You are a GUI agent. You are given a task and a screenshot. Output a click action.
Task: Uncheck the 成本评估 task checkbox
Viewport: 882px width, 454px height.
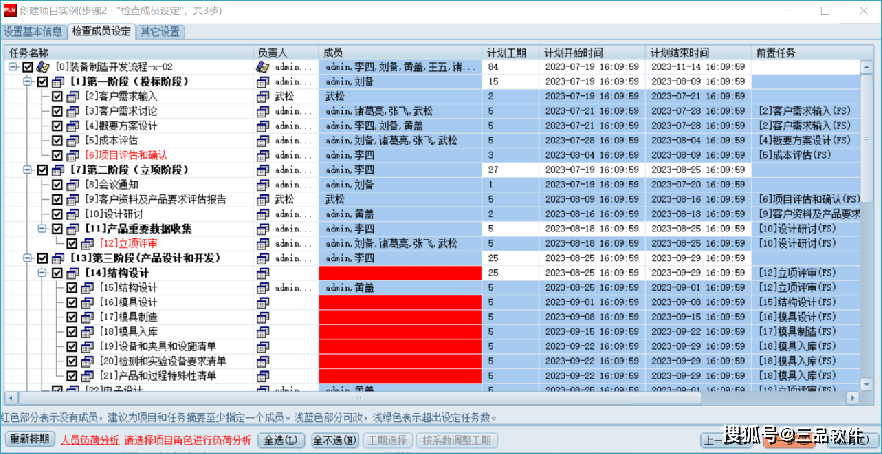[x=57, y=141]
